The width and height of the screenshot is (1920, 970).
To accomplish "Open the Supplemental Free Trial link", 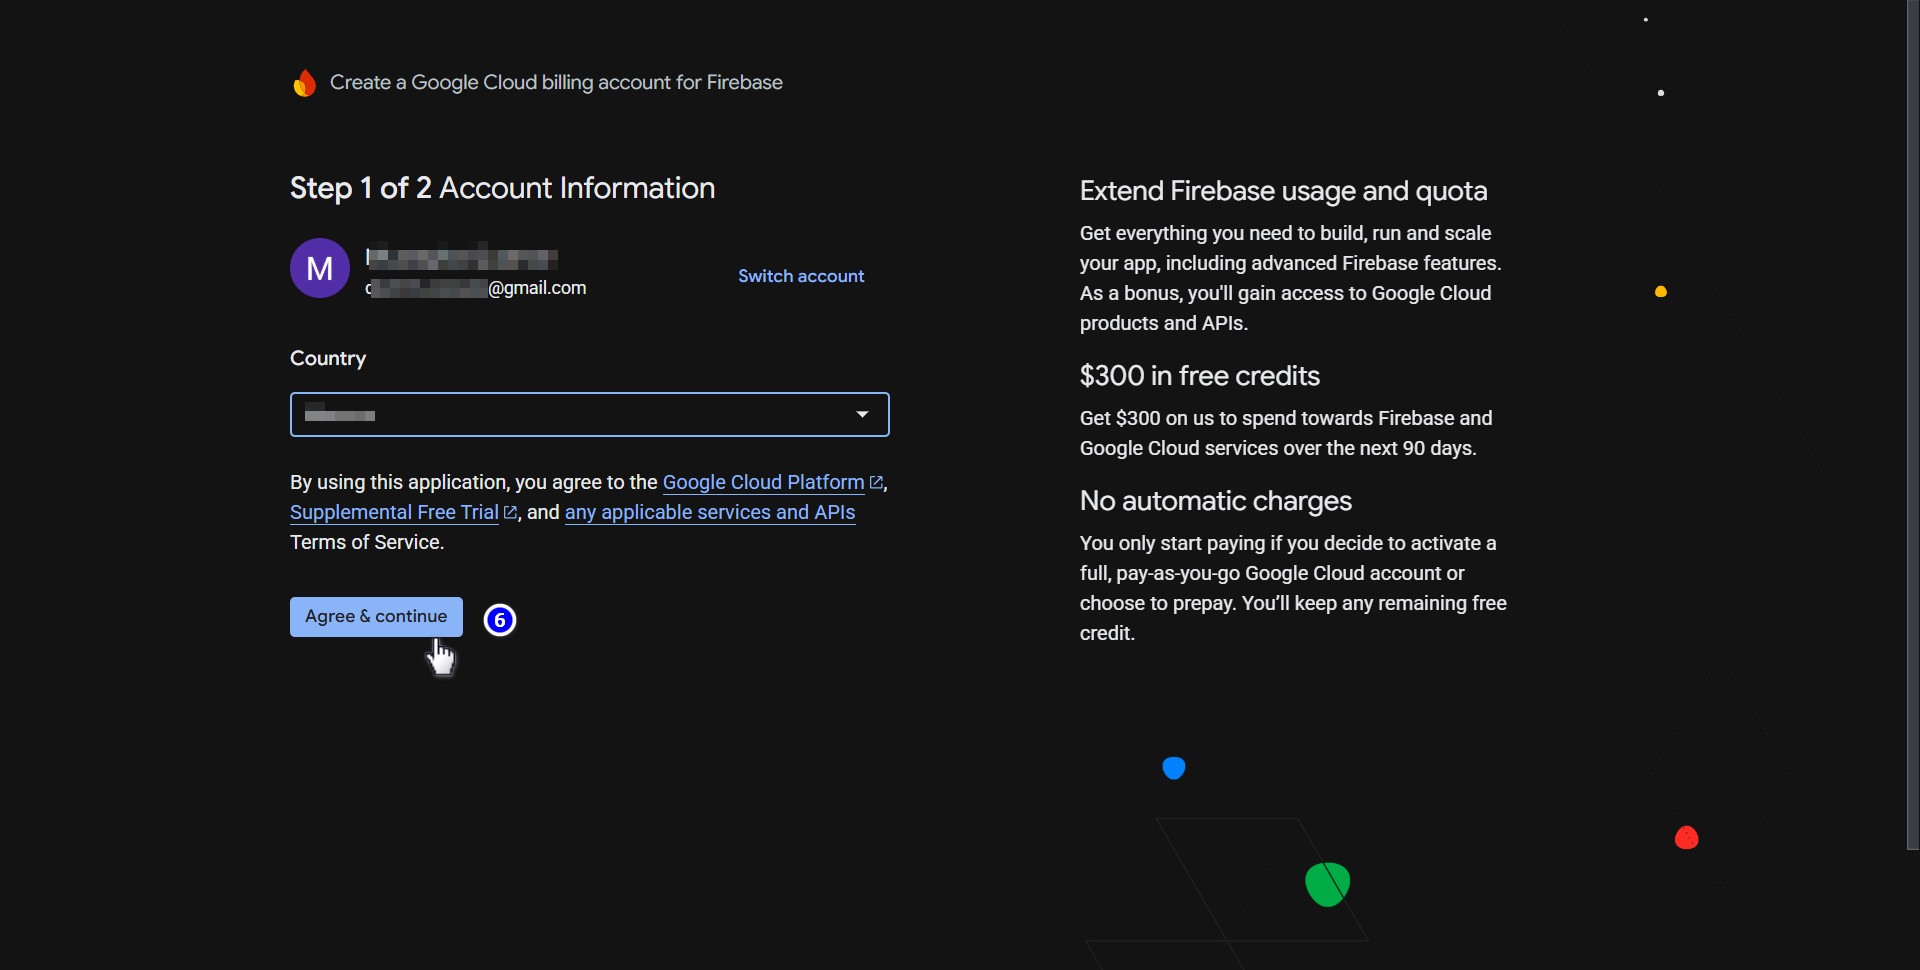I will [x=394, y=512].
